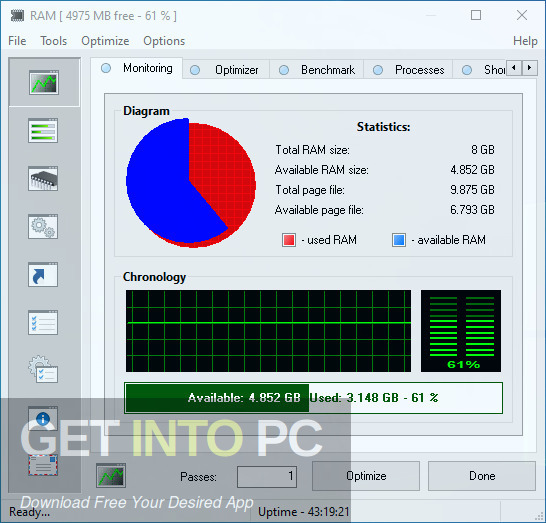546x523 pixels.
Task: Click the RAM chip title bar icon
Action: [x=17, y=16]
